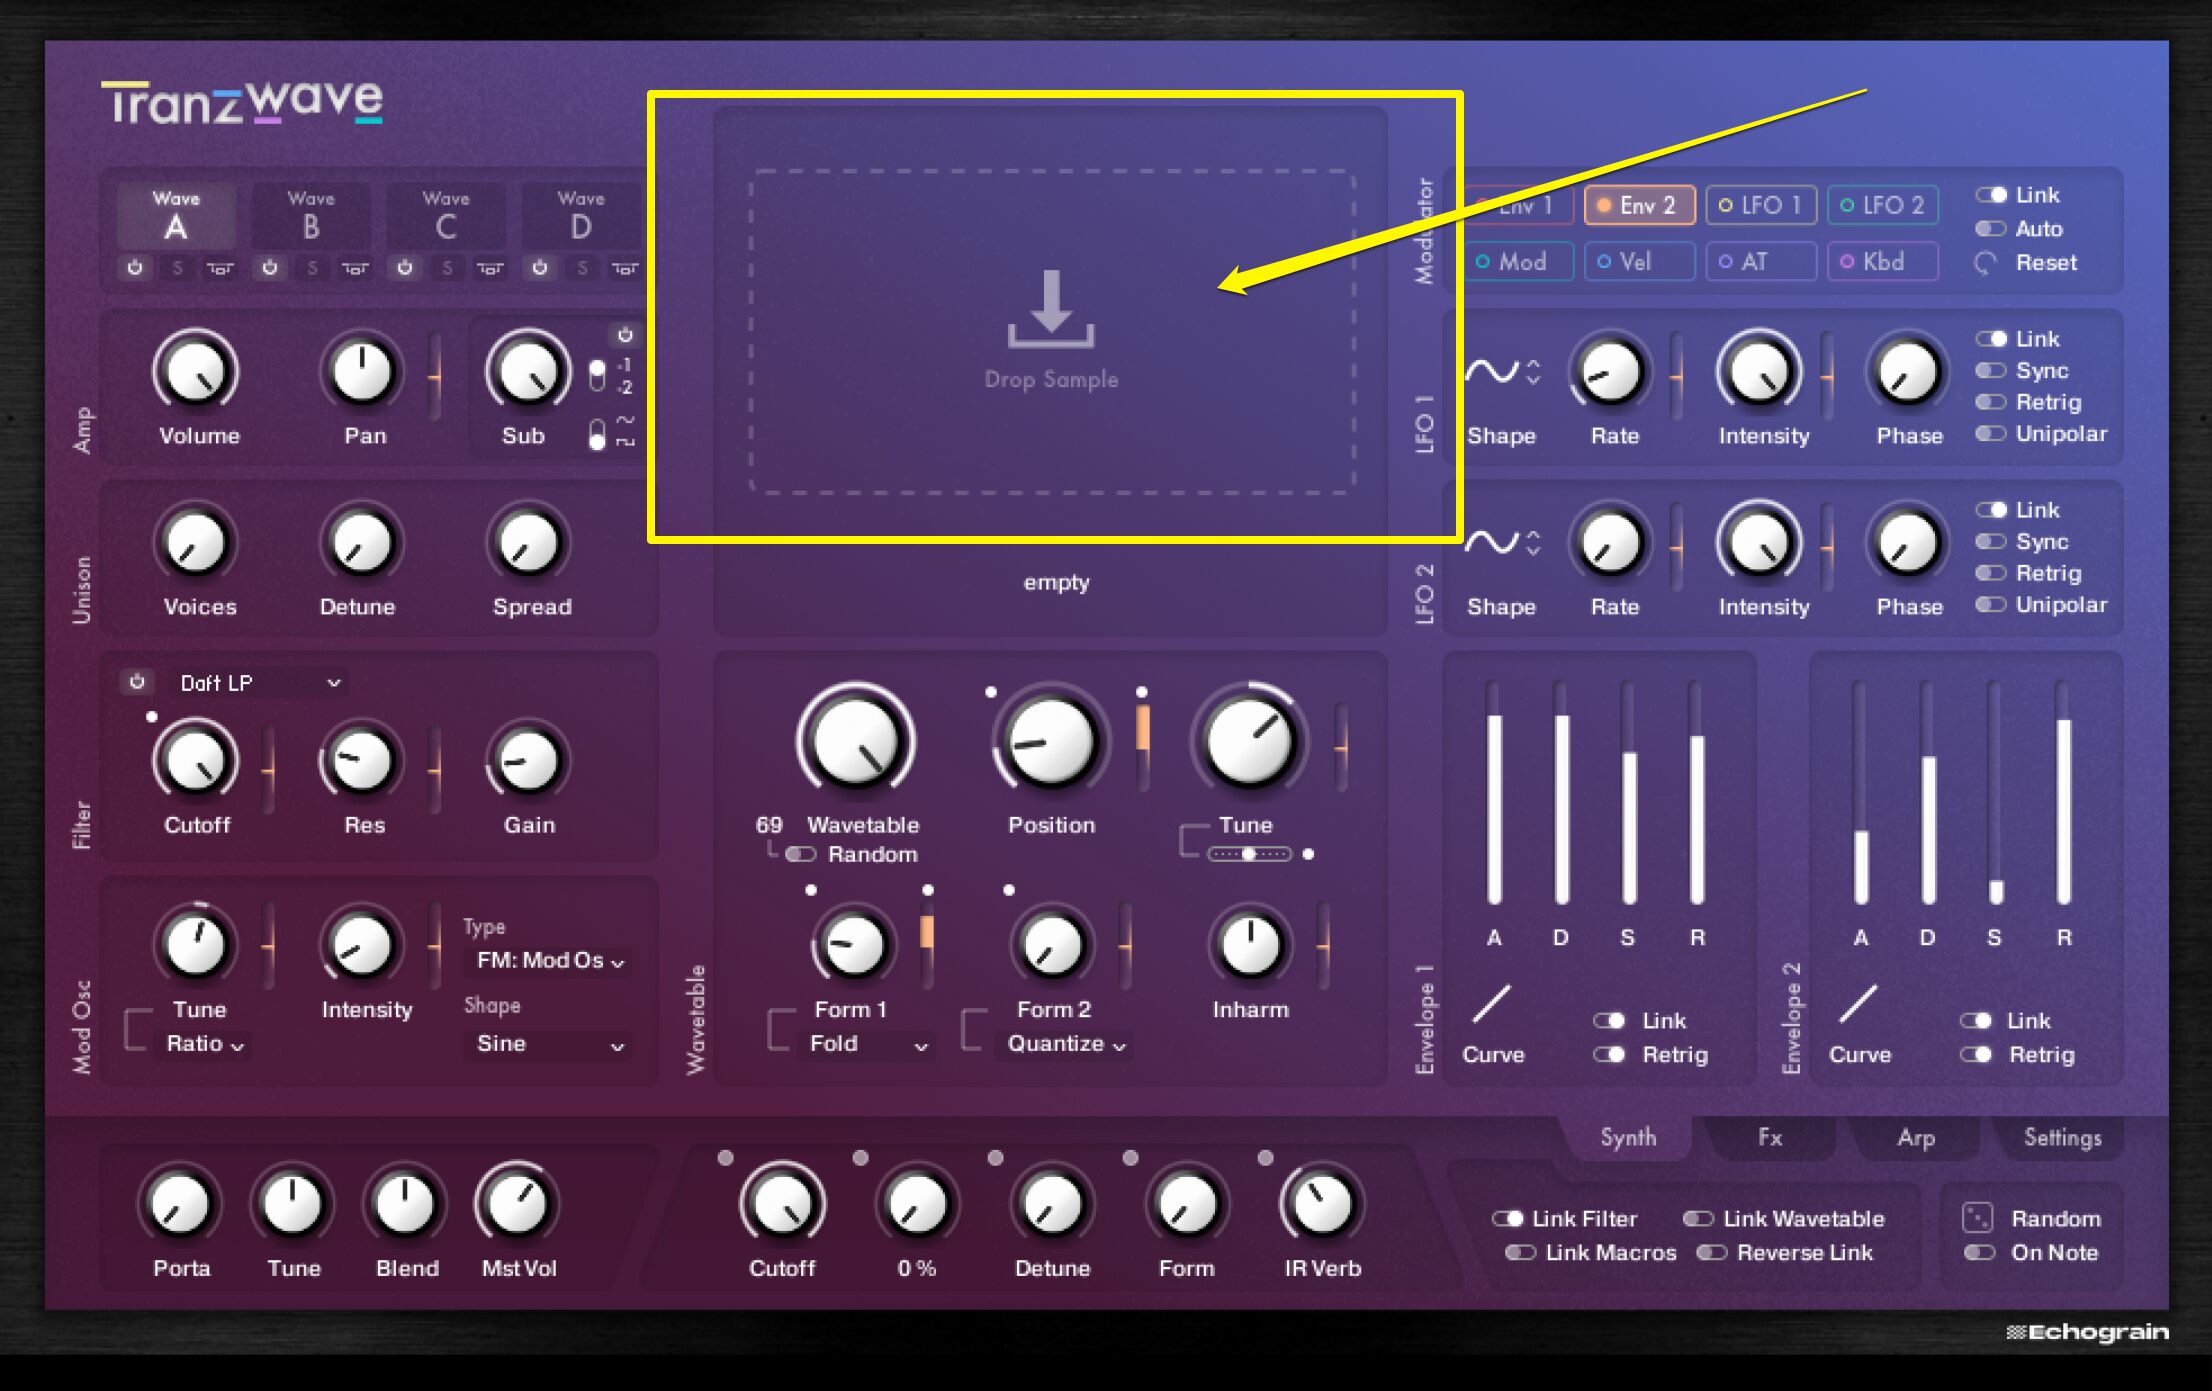Viewport: 2212px width, 1391px height.
Task: Click the Wave C power icon
Action: click(x=405, y=268)
